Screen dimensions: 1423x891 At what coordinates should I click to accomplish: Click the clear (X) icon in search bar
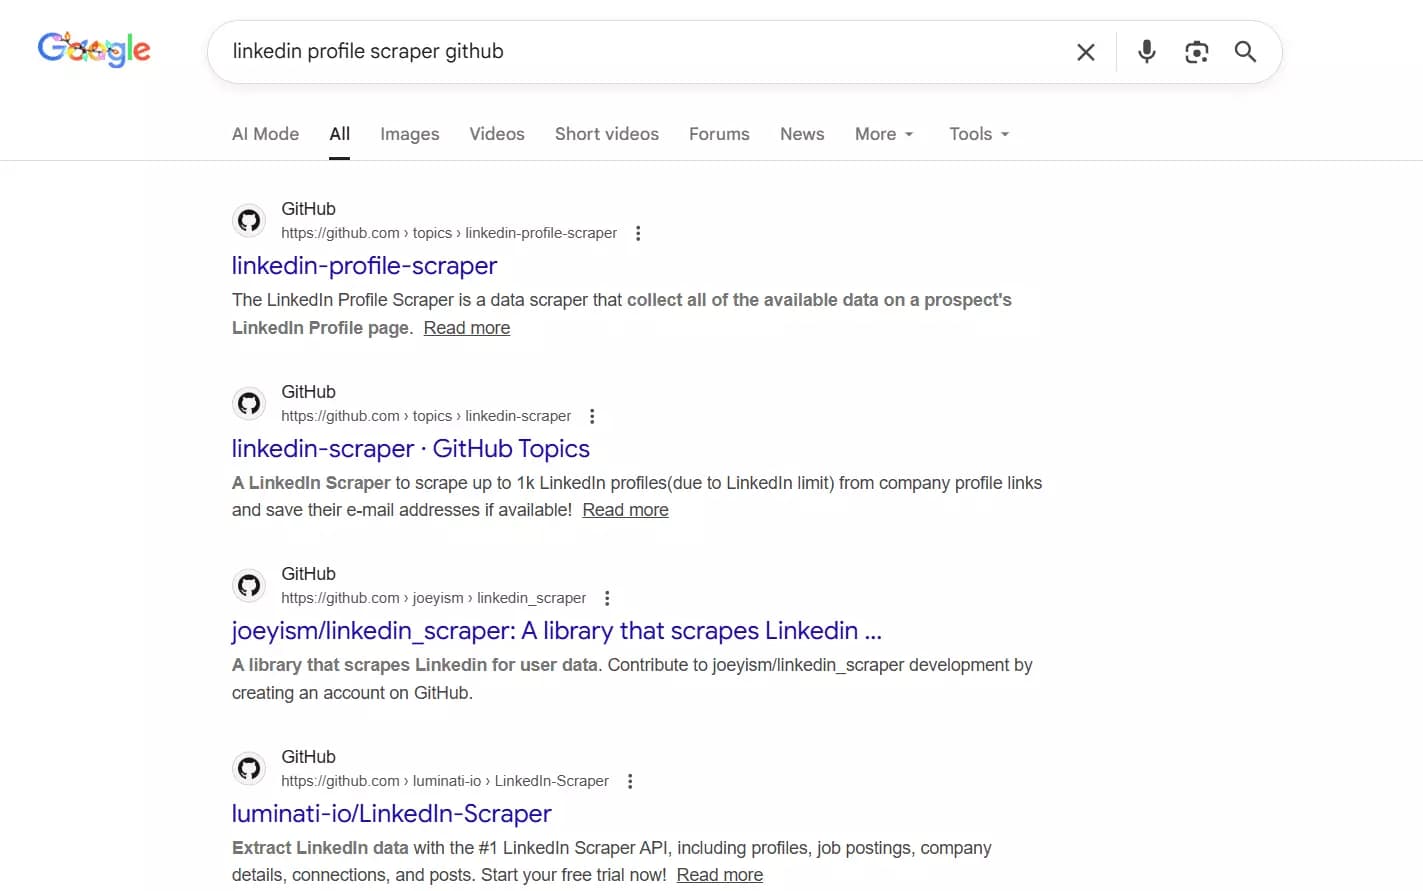click(1085, 51)
